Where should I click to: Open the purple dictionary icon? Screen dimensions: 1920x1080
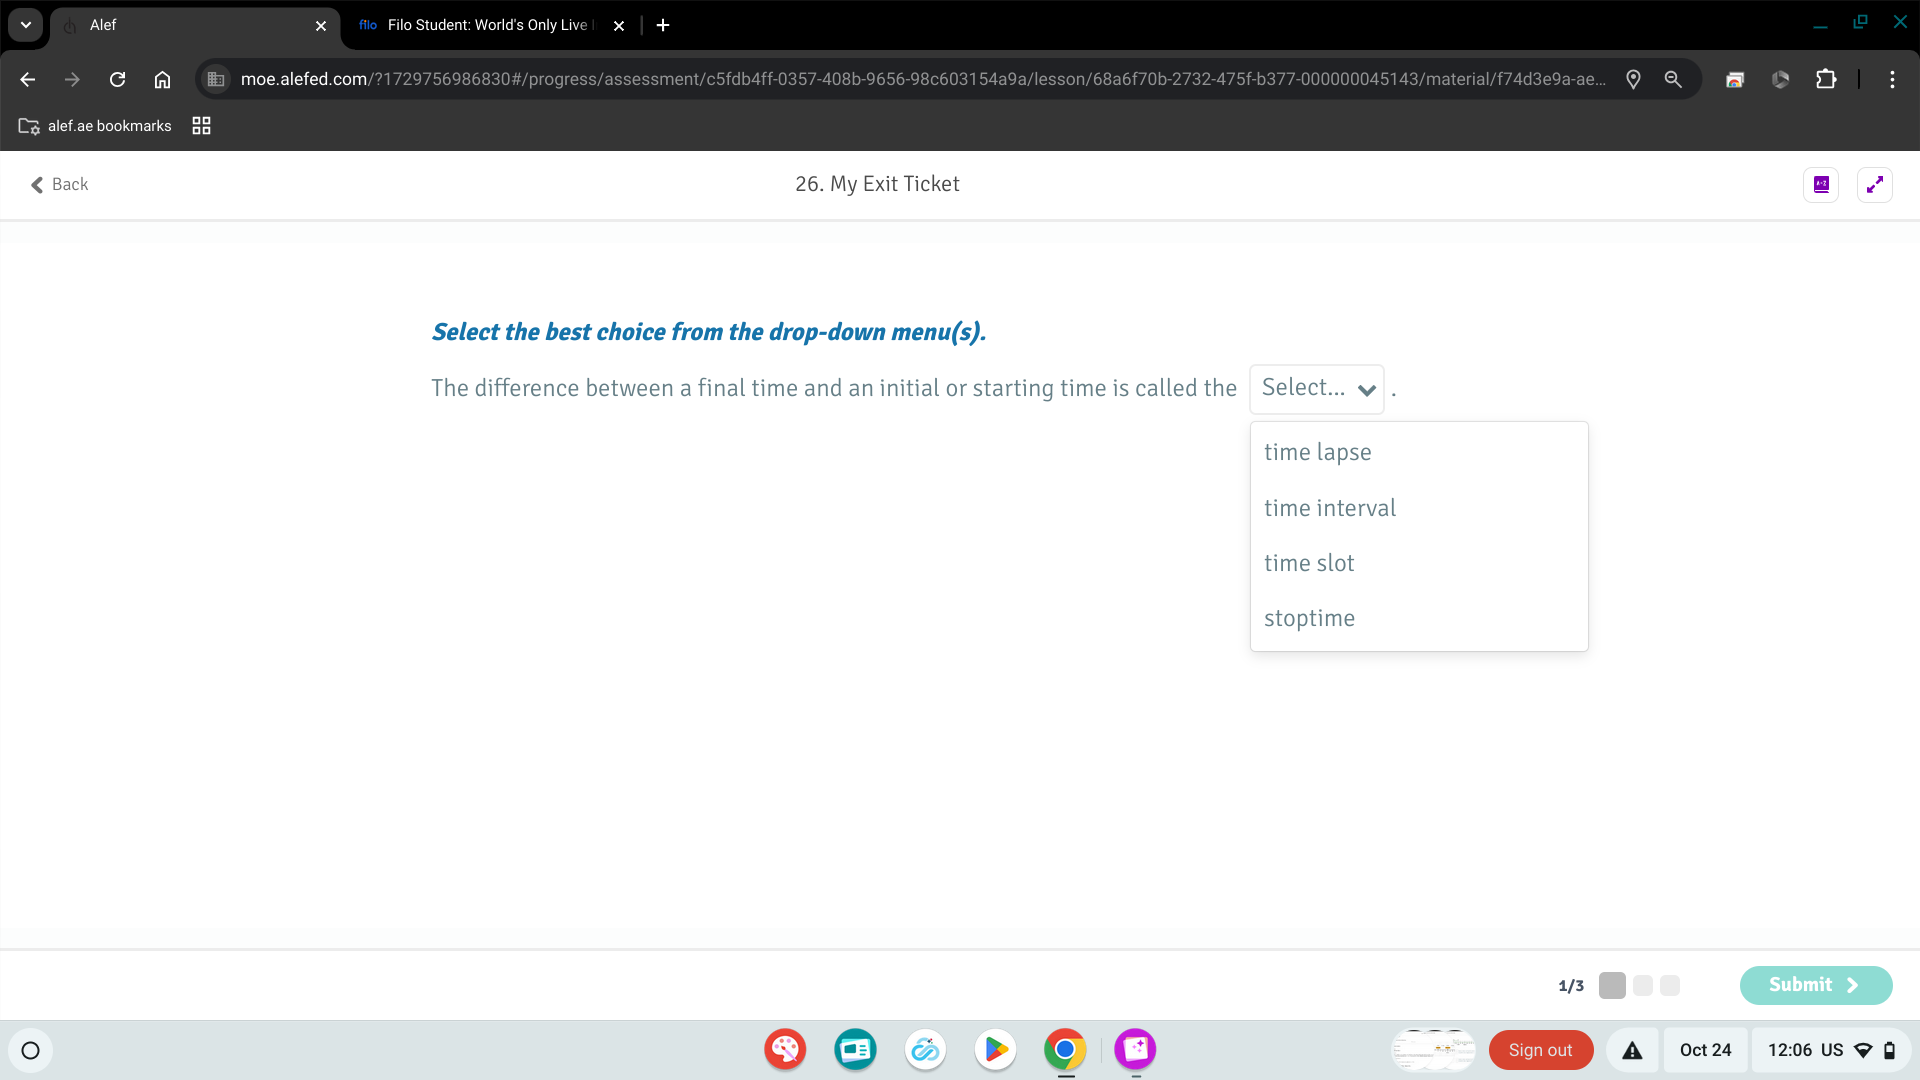(1820, 185)
